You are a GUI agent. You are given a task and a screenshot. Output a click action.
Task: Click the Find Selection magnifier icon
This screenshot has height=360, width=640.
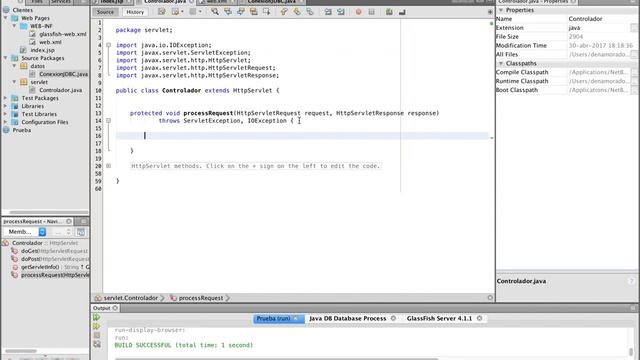[215, 12]
